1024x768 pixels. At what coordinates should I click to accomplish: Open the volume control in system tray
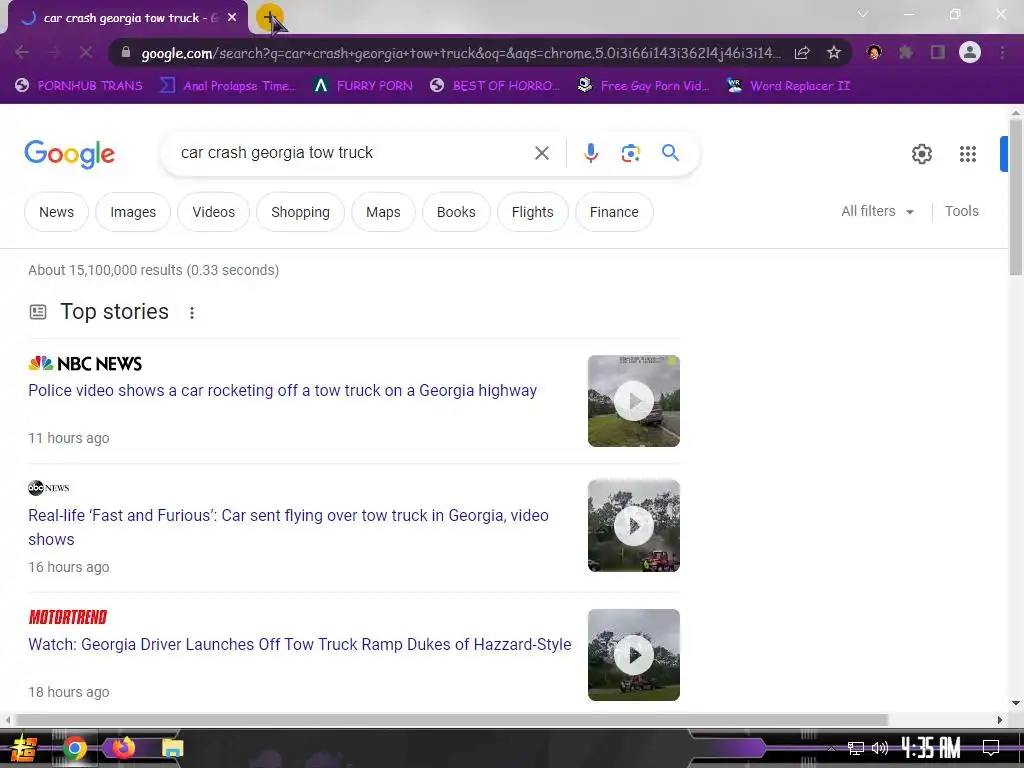880,748
